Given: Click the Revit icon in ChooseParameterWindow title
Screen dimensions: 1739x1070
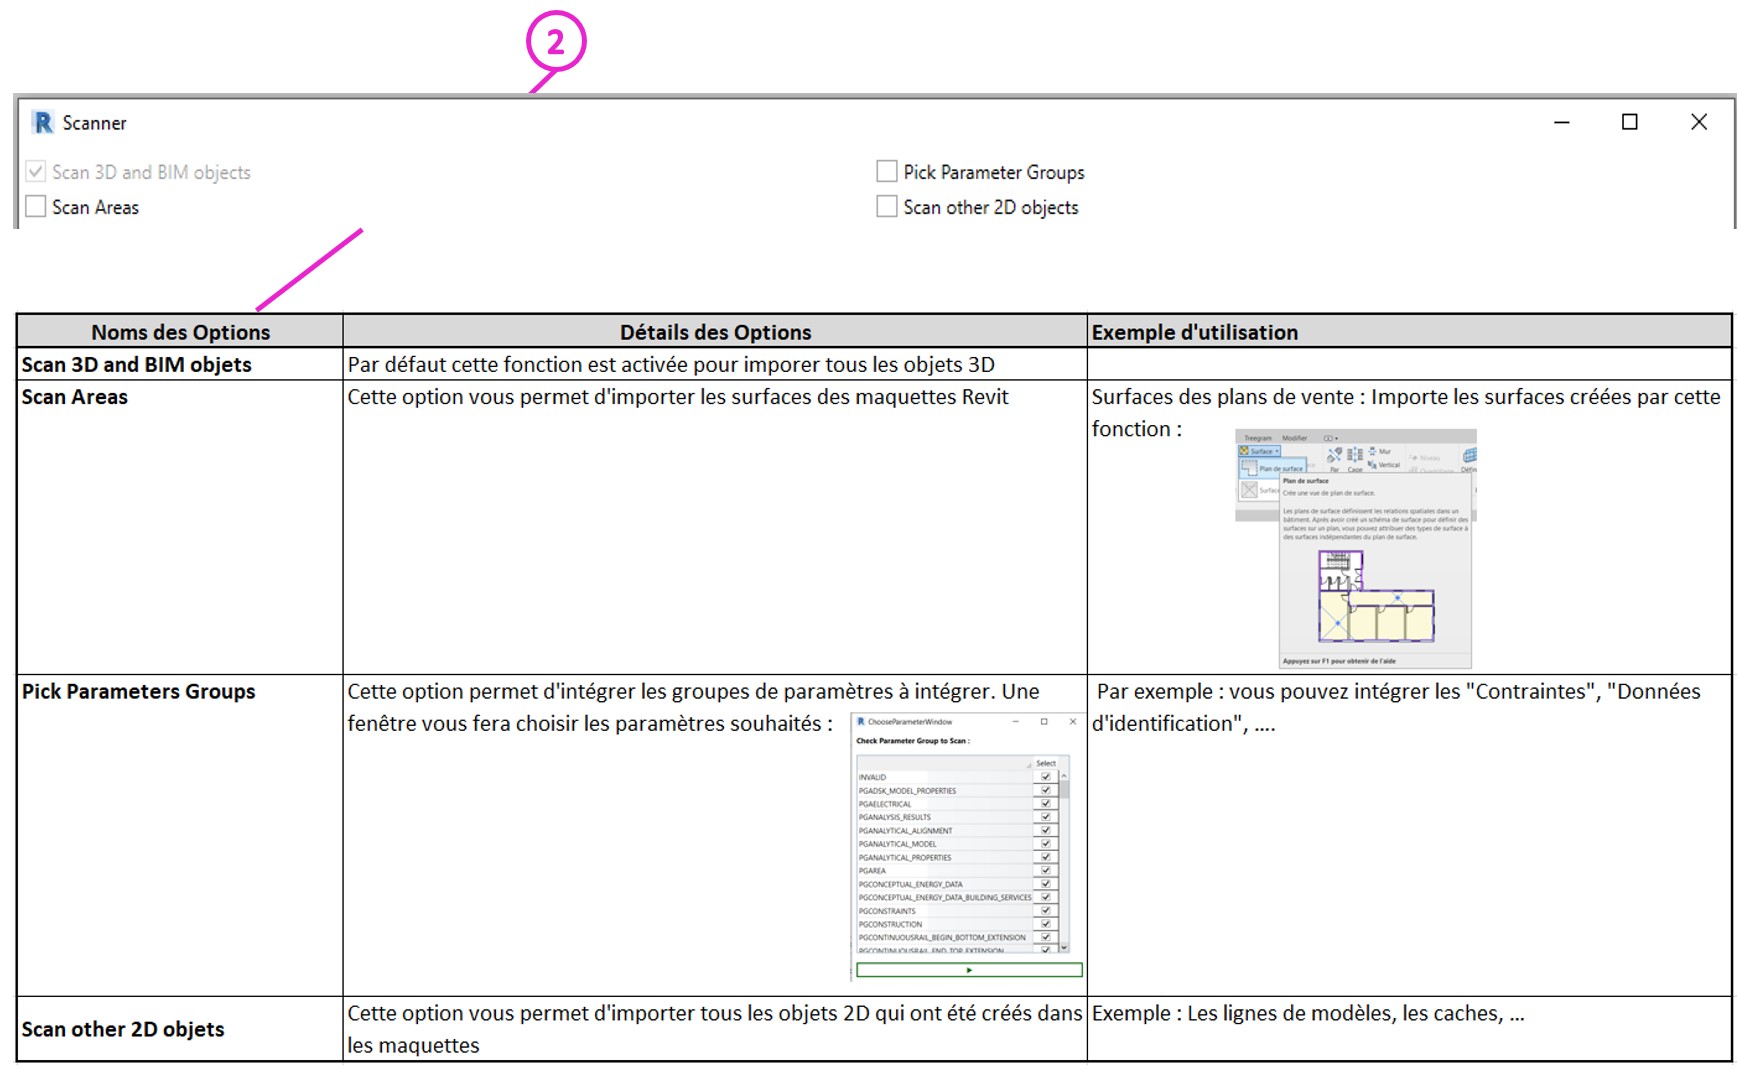Looking at the screenshot, I should (861, 721).
